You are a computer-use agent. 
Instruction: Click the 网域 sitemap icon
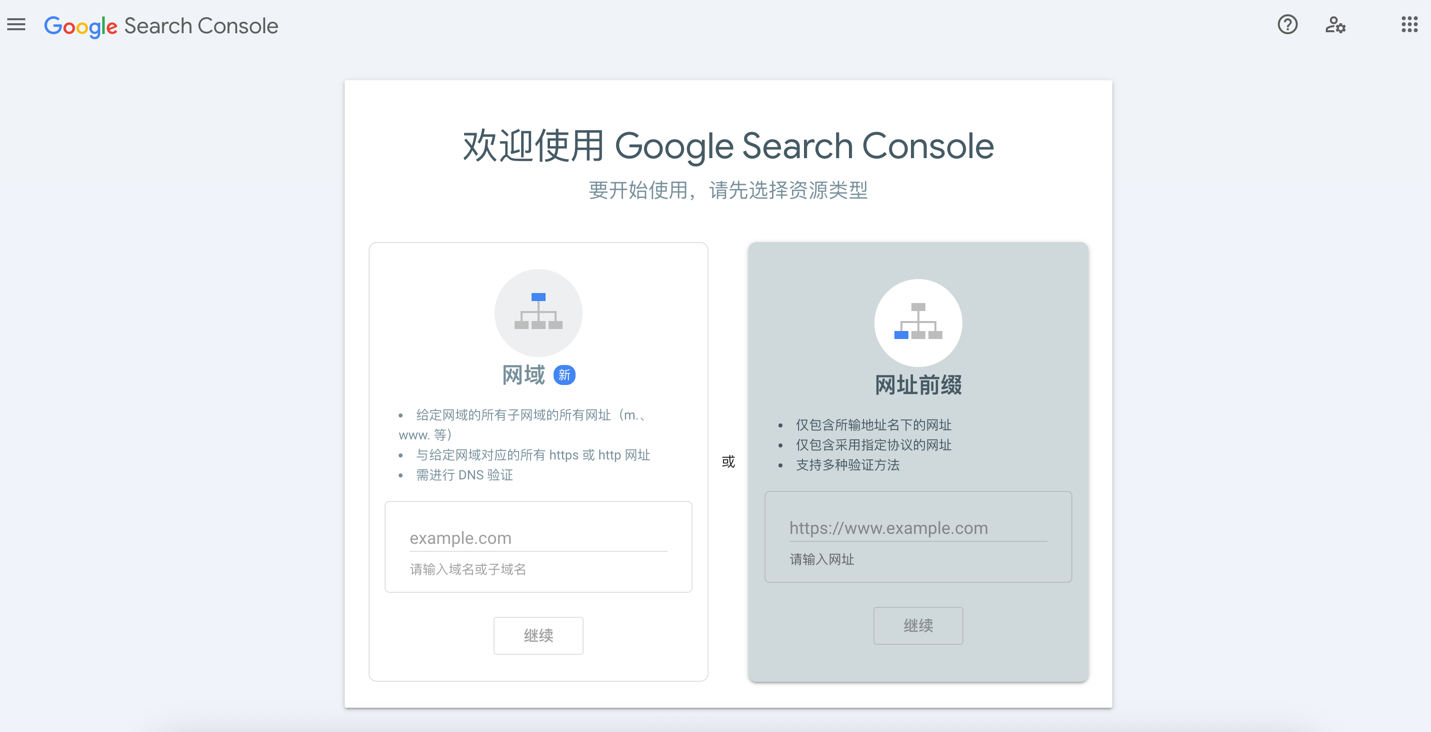(x=538, y=312)
